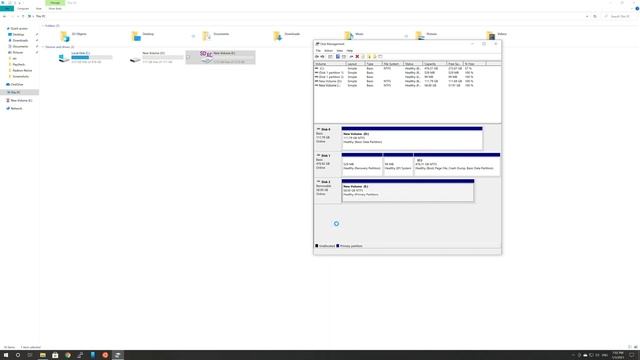Image resolution: width=640 pixels, height=360 pixels.
Task: Open the Downloads folder under Folders
Action: click(x=287, y=36)
